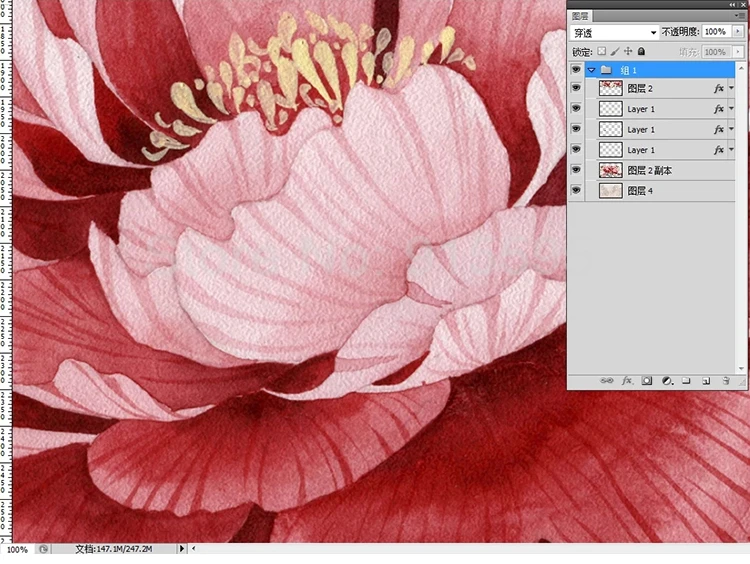750x564 pixels.
Task: Click the 图层 2 副本 layer thumbnail
Action: pyautogui.click(x=611, y=170)
